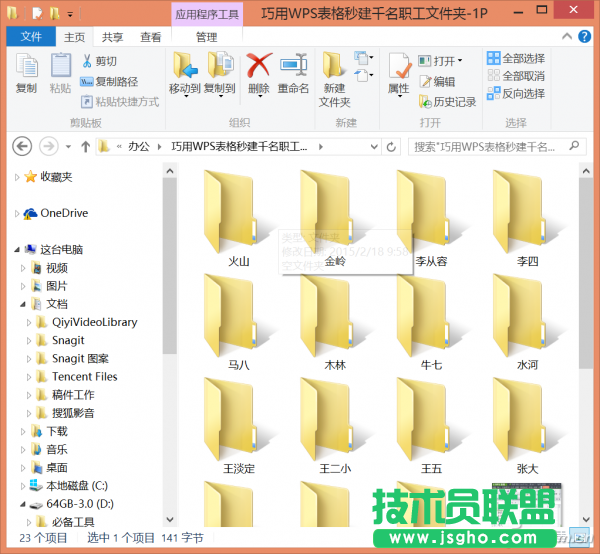Collapse the 文档 tree node
Image resolution: width=600 pixels, height=554 pixels.
(x=23, y=305)
